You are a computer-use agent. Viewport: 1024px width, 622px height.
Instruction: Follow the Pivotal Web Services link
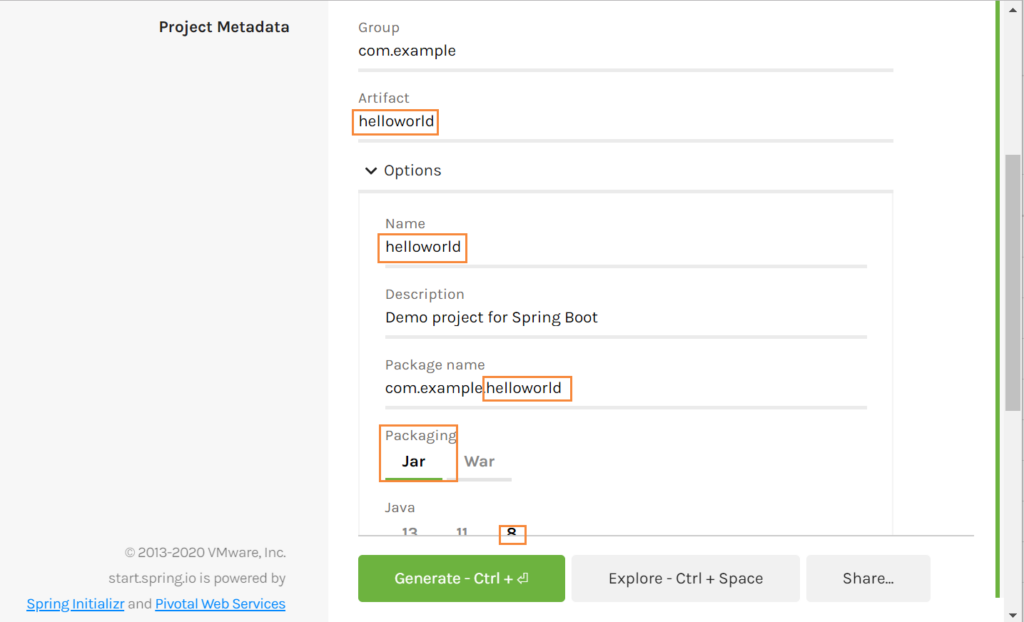220,604
